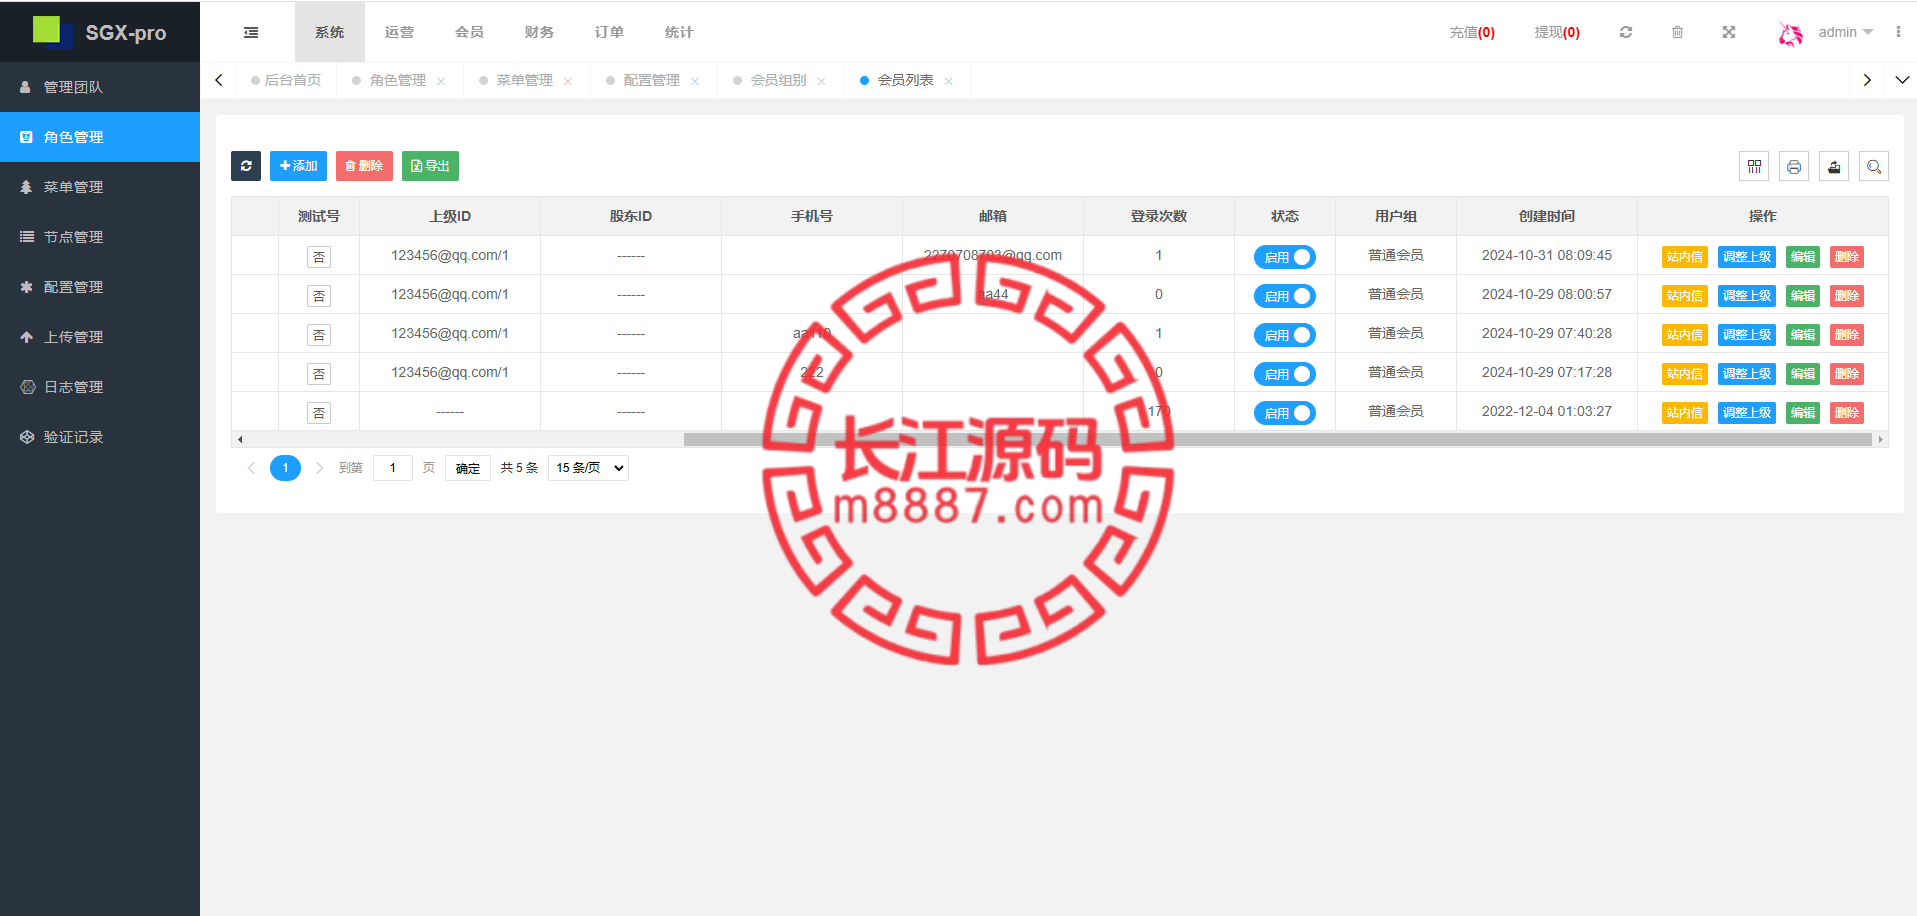Open the 提现(0) notification link
Screen dimensions: 1917x916
pos(1557,32)
